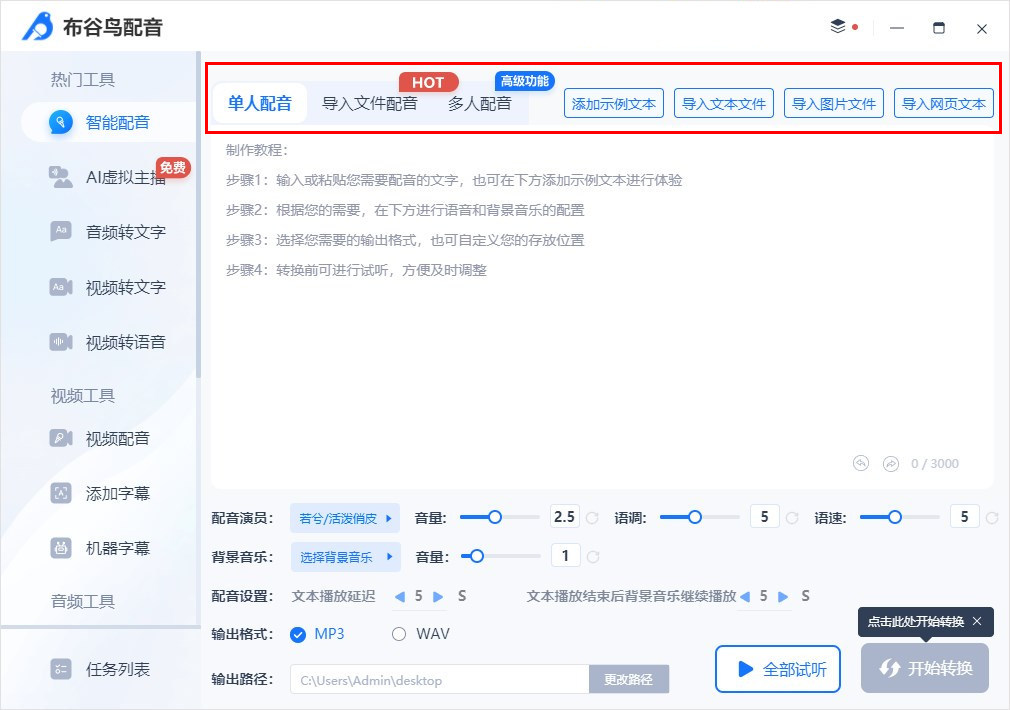Adjust 配音演员 音量 slider handle

[495, 517]
